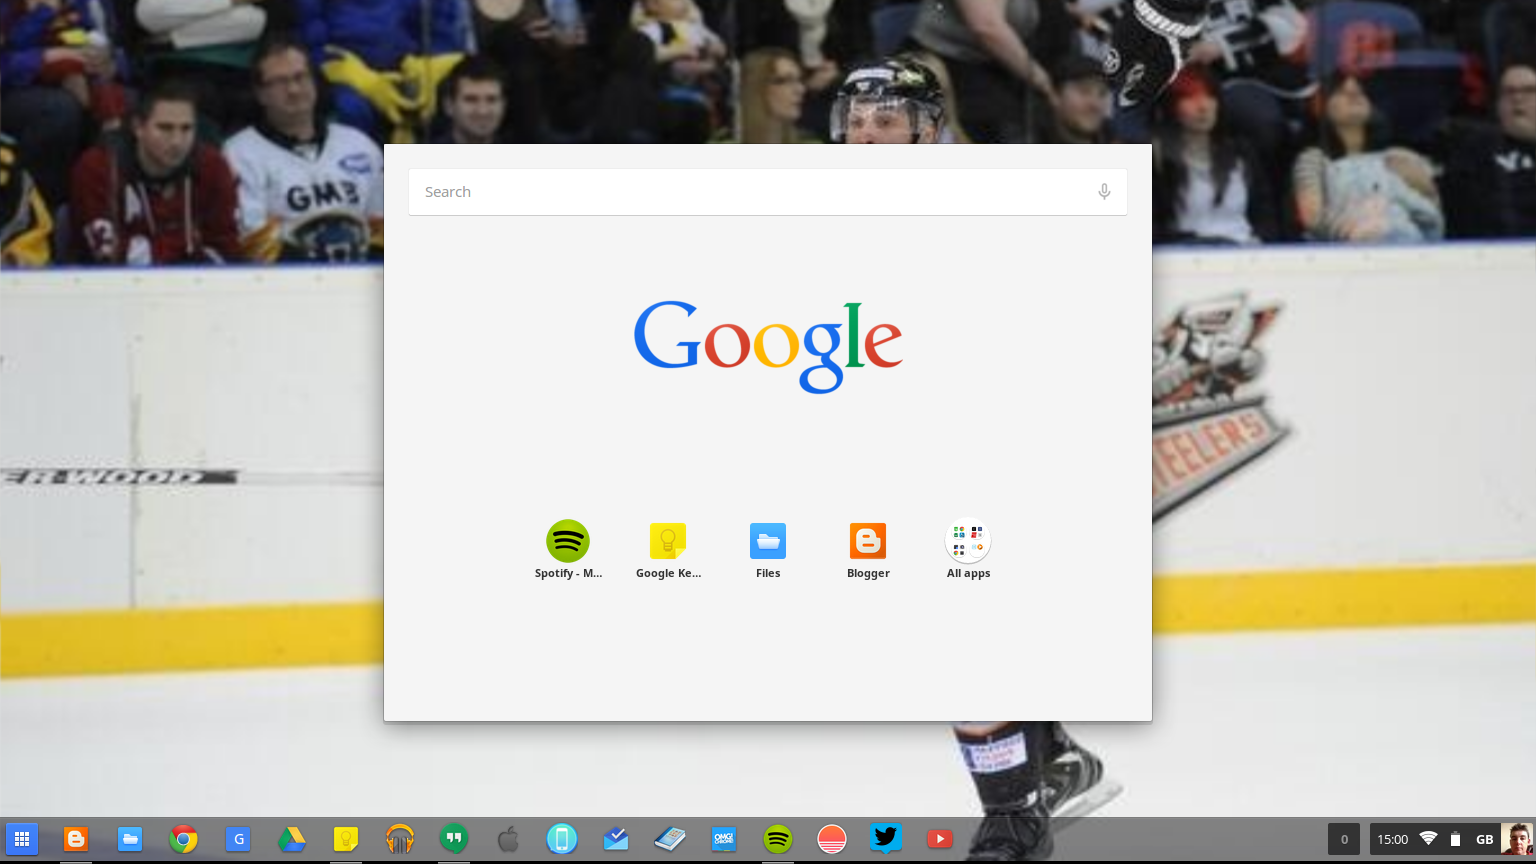This screenshot has width=1536, height=864.
Task: Click the Wi-Fi status icon
Action: tap(1428, 839)
